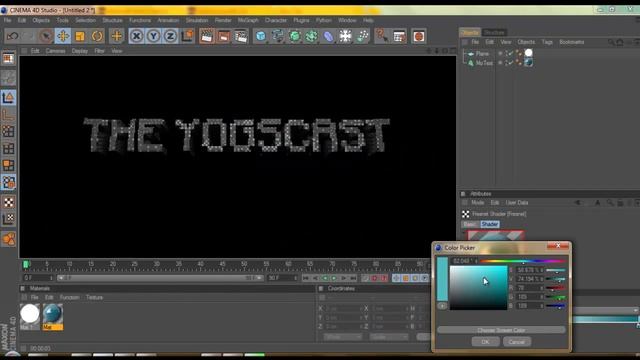Open the NURBS generator icon
The height and width of the screenshot is (360, 640).
click(x=294, y=36)
